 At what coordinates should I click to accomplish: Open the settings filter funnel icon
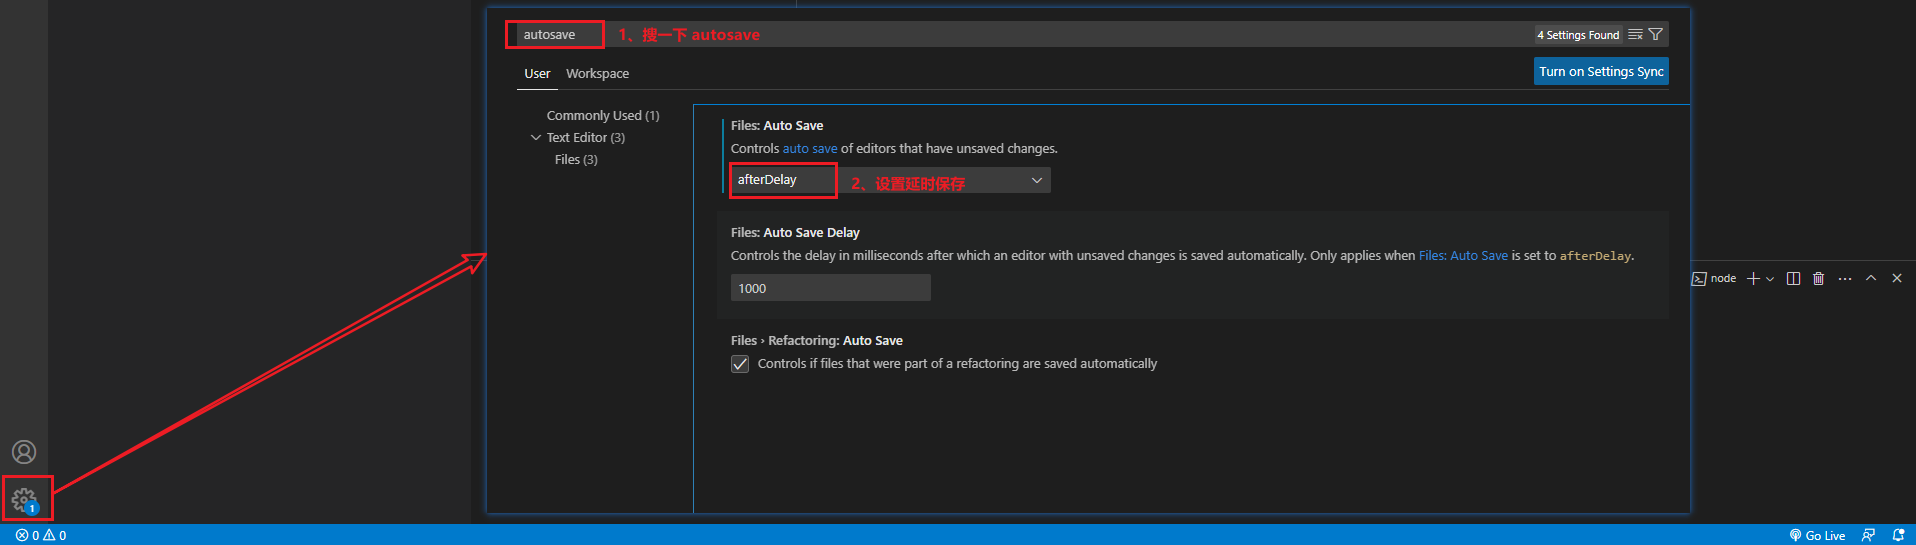coord(1656,34)
